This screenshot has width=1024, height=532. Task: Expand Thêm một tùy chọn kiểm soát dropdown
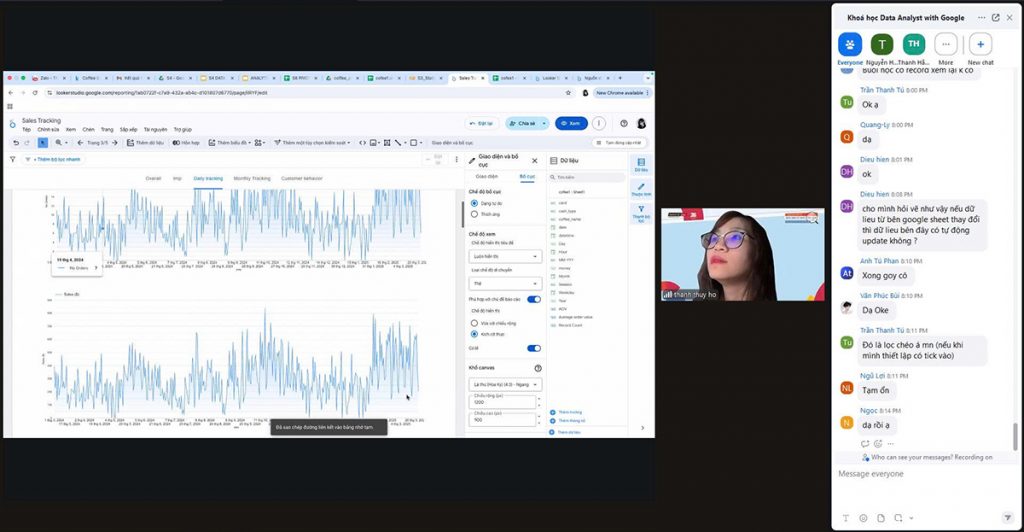tap(349, 142)
